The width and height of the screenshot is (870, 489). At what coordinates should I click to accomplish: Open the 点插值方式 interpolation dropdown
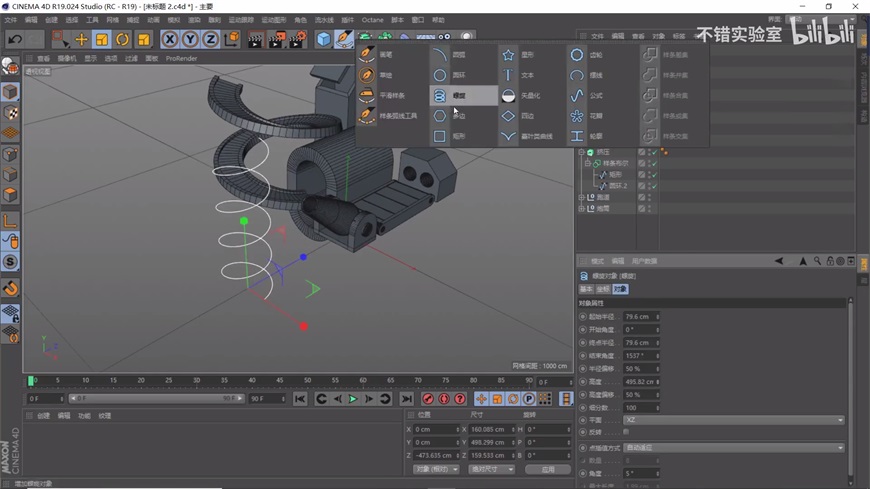(x=733, y=447)
